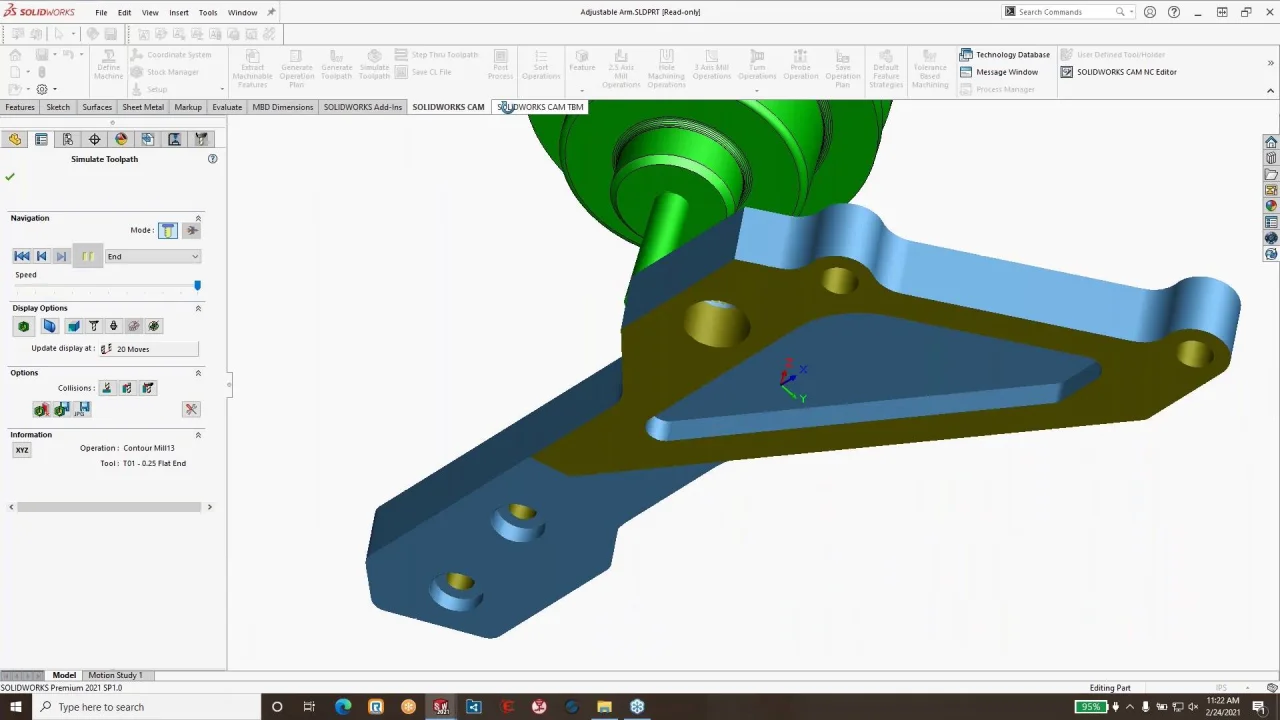
Task: Click the green checkmark to accept simulation
Action: (x=10, y=177)
